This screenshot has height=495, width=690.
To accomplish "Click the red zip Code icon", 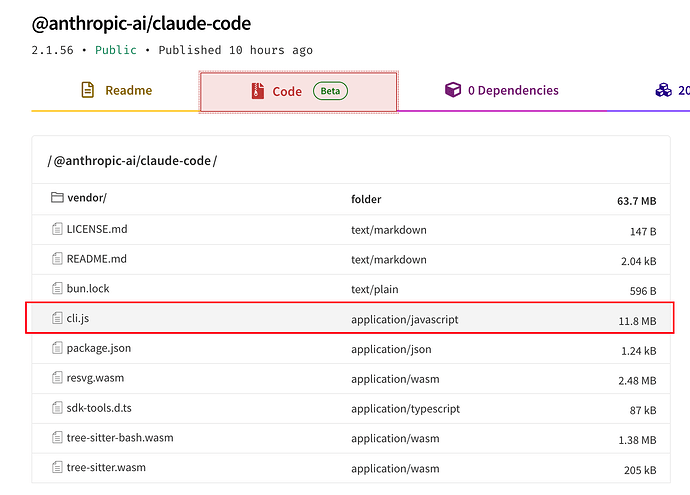I will coord(258,91).
